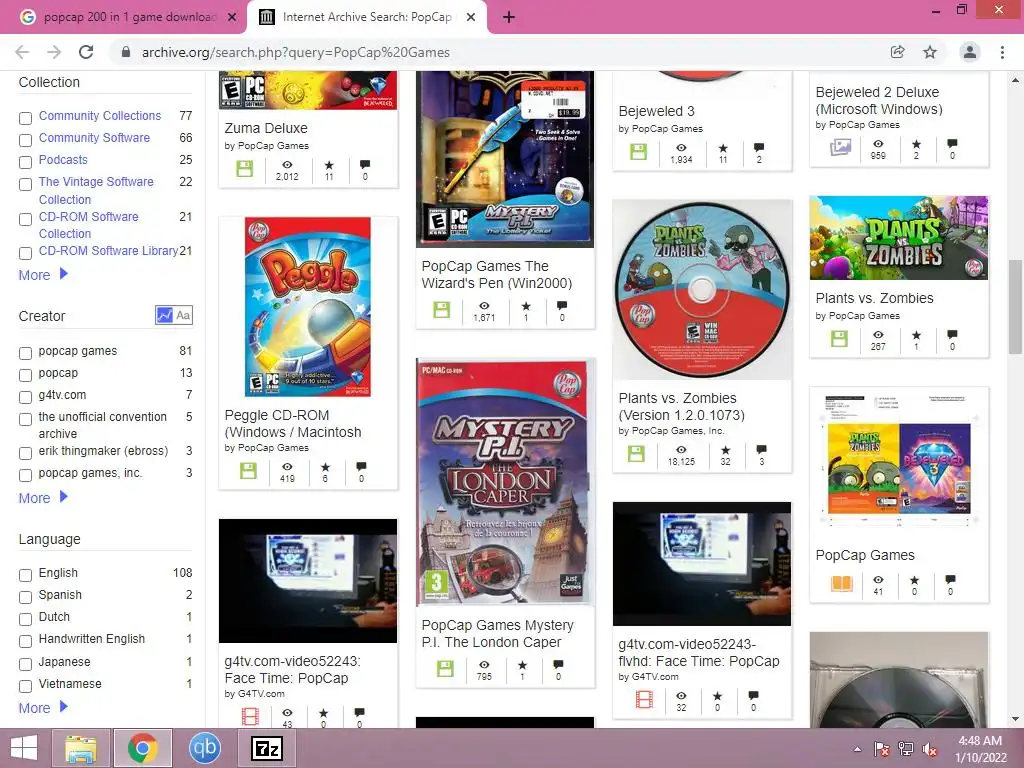Click the comment bubble under Plants vs. Zombies card
1024x768 pixels.
[x=952, y=335]
